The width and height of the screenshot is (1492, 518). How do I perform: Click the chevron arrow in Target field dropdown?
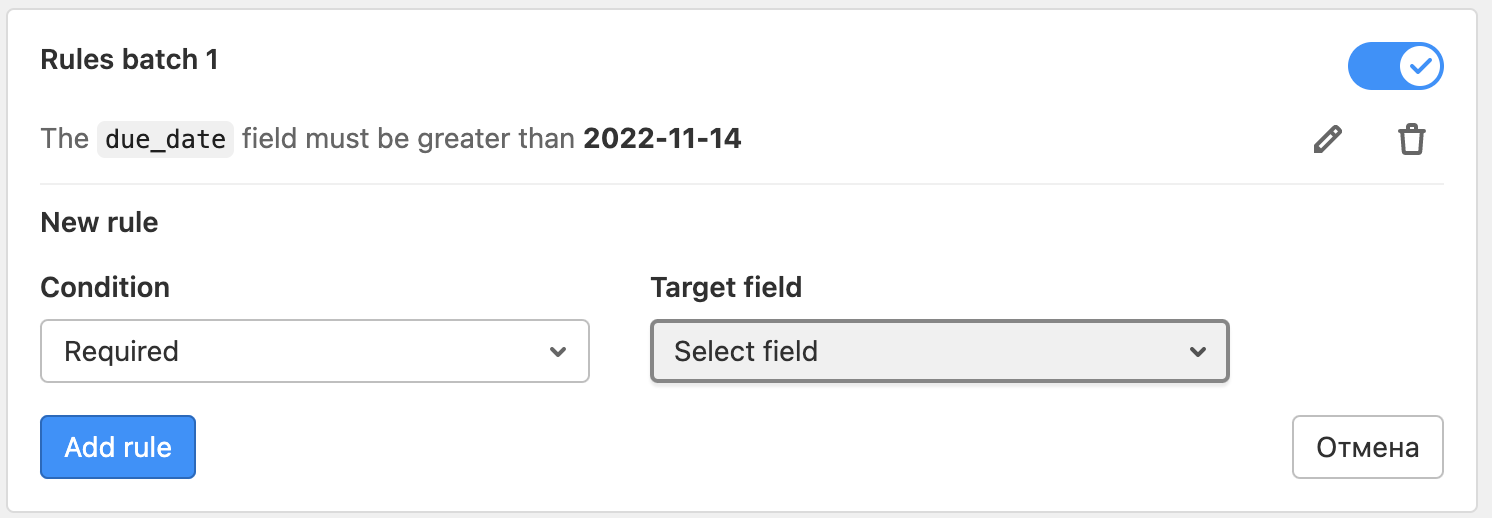[1197, 352]
